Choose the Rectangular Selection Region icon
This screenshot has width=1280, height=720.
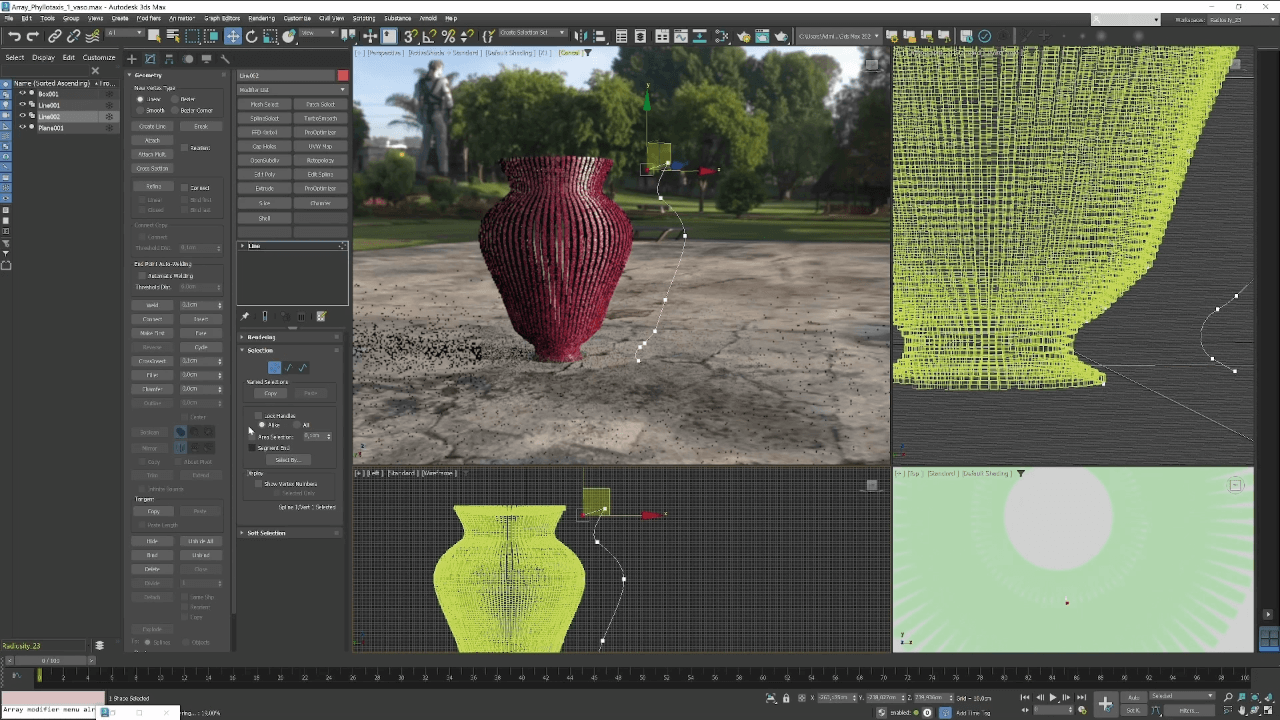pos(193,36)
